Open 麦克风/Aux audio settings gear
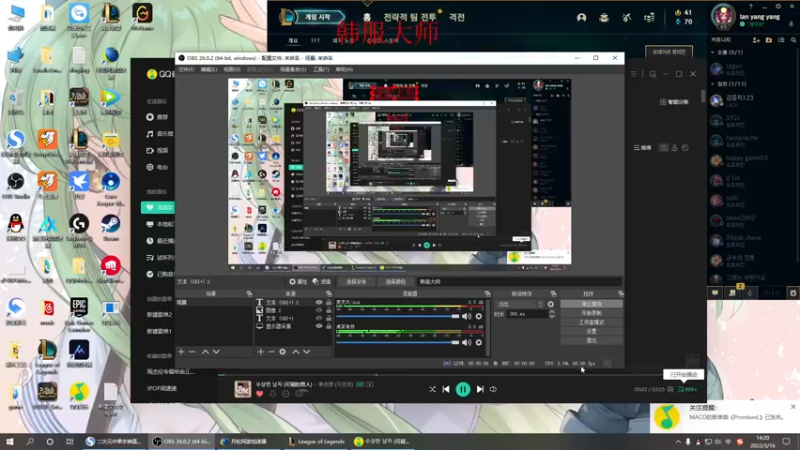This screenshot has width=800, height=450. (479, 316)
